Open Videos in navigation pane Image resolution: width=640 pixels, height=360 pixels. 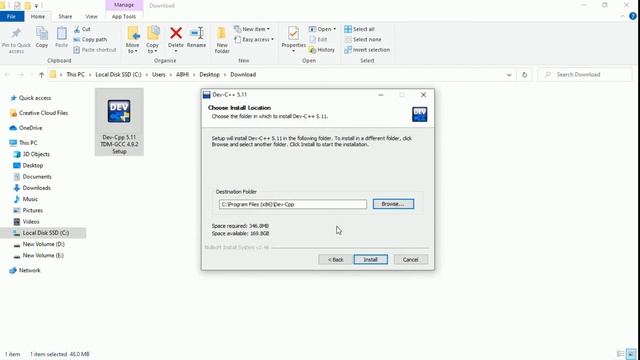coord(31,222)
